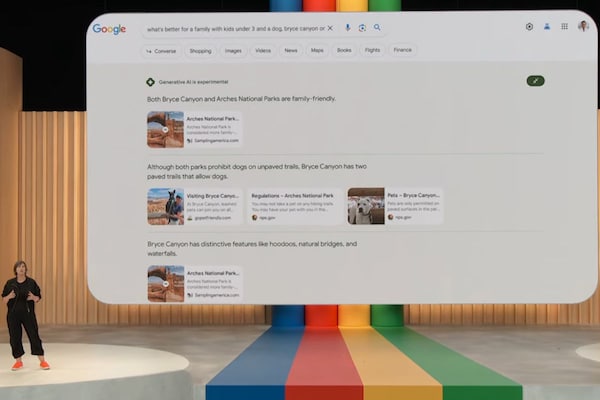This screenshot has height=400, width=600.
Task: Open Google Lens image search icon
Action: coord(362,28)
